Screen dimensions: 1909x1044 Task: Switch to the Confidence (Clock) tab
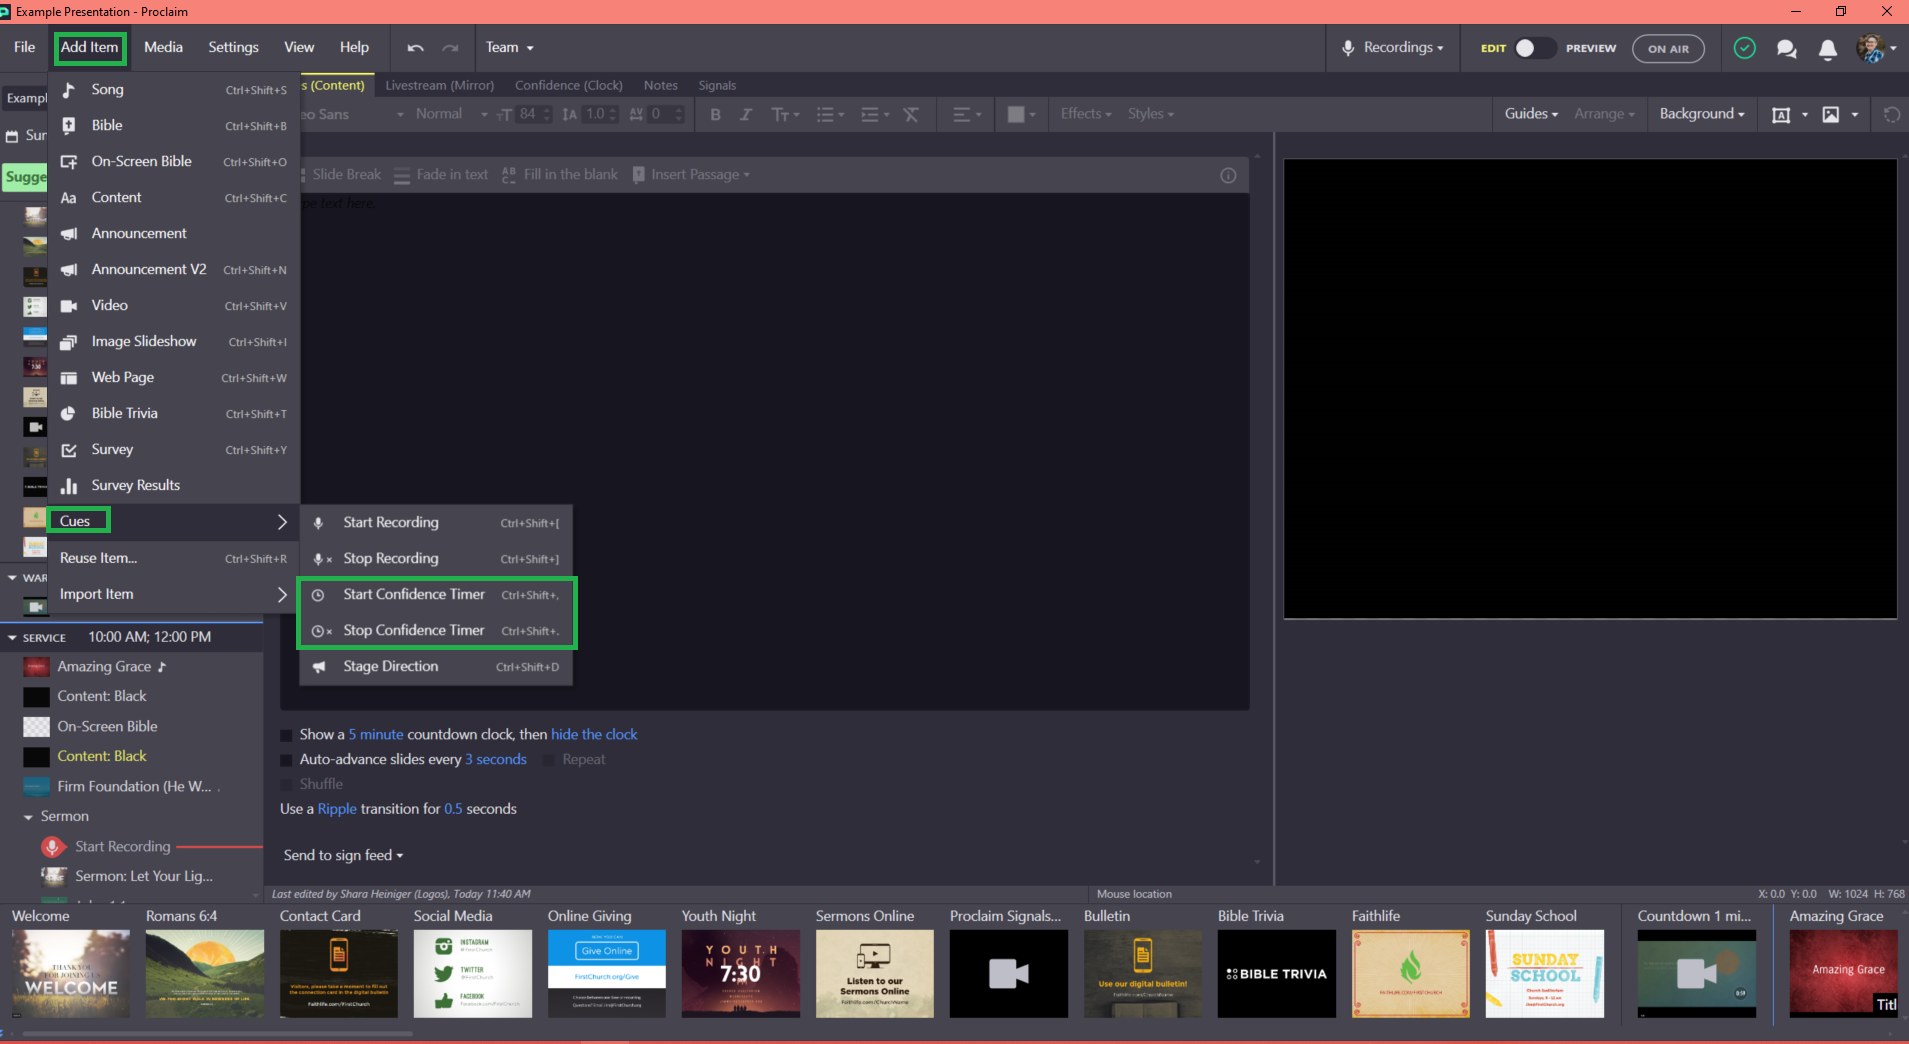[x=568, y=85]
